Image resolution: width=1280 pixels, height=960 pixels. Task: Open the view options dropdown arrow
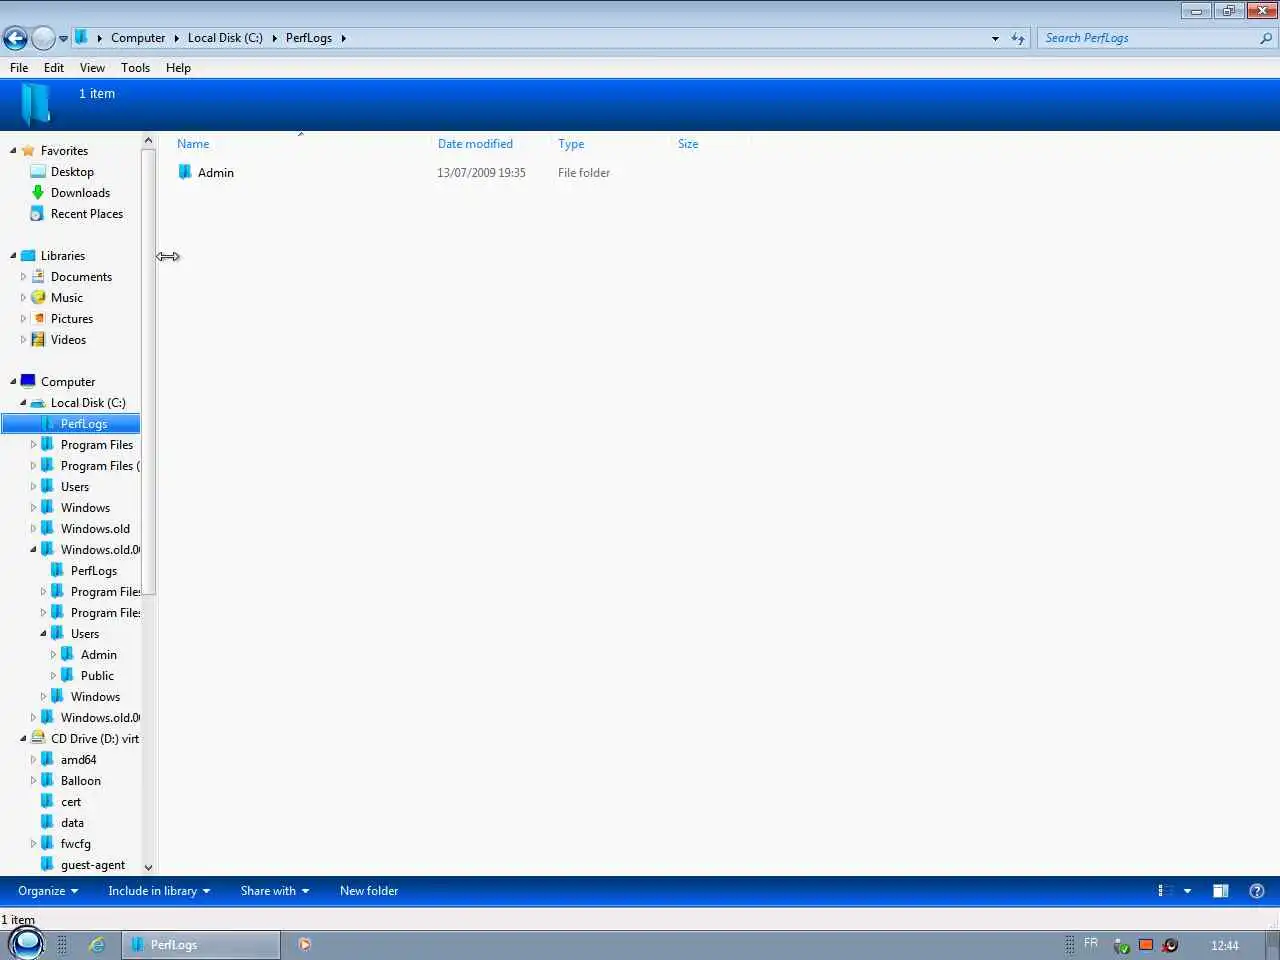tap(1187, 891)
